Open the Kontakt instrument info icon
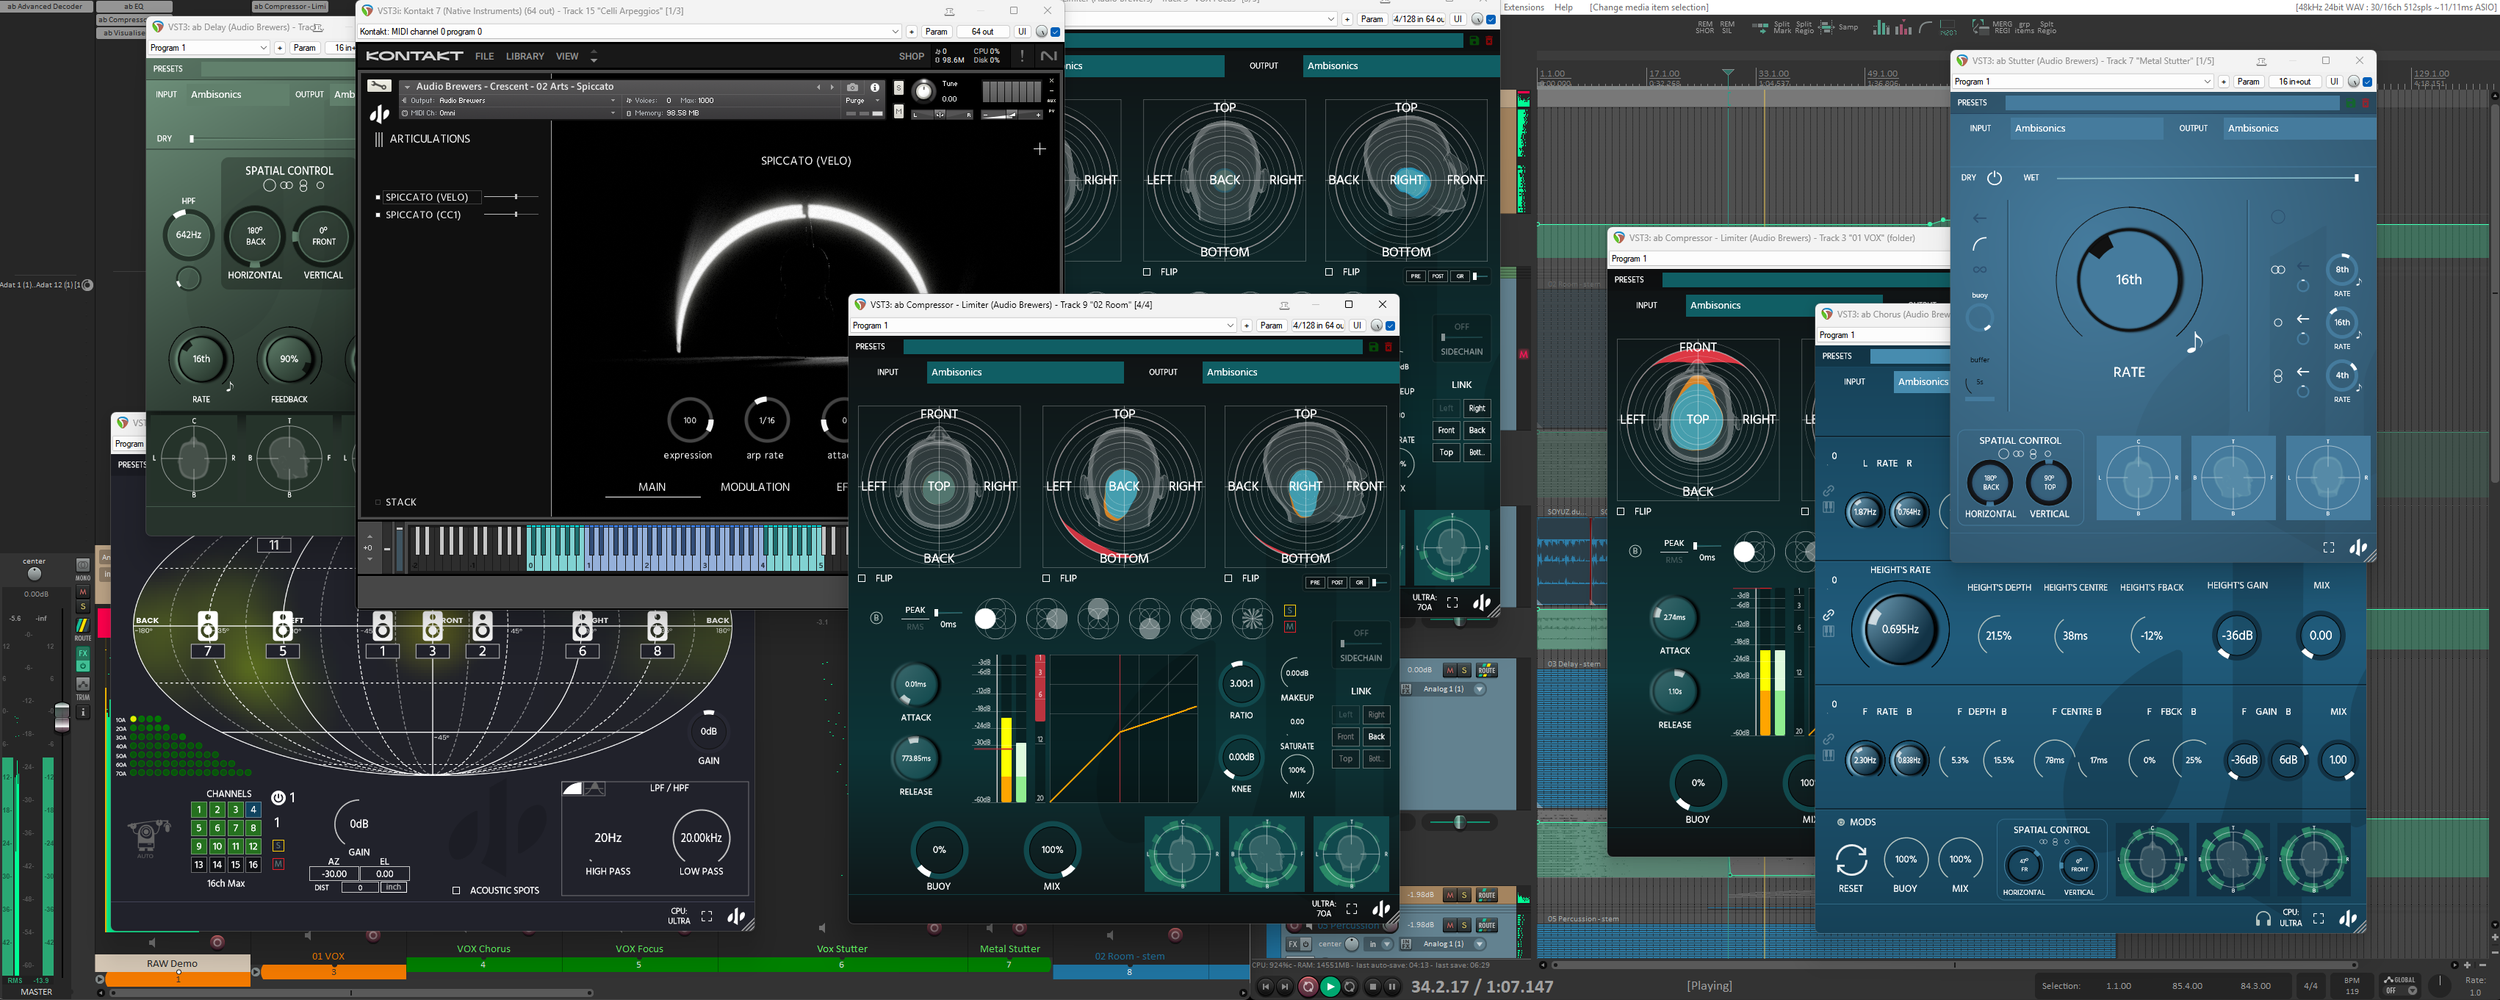This screenshot has height=1000, width=2500. tap(875, 87)
